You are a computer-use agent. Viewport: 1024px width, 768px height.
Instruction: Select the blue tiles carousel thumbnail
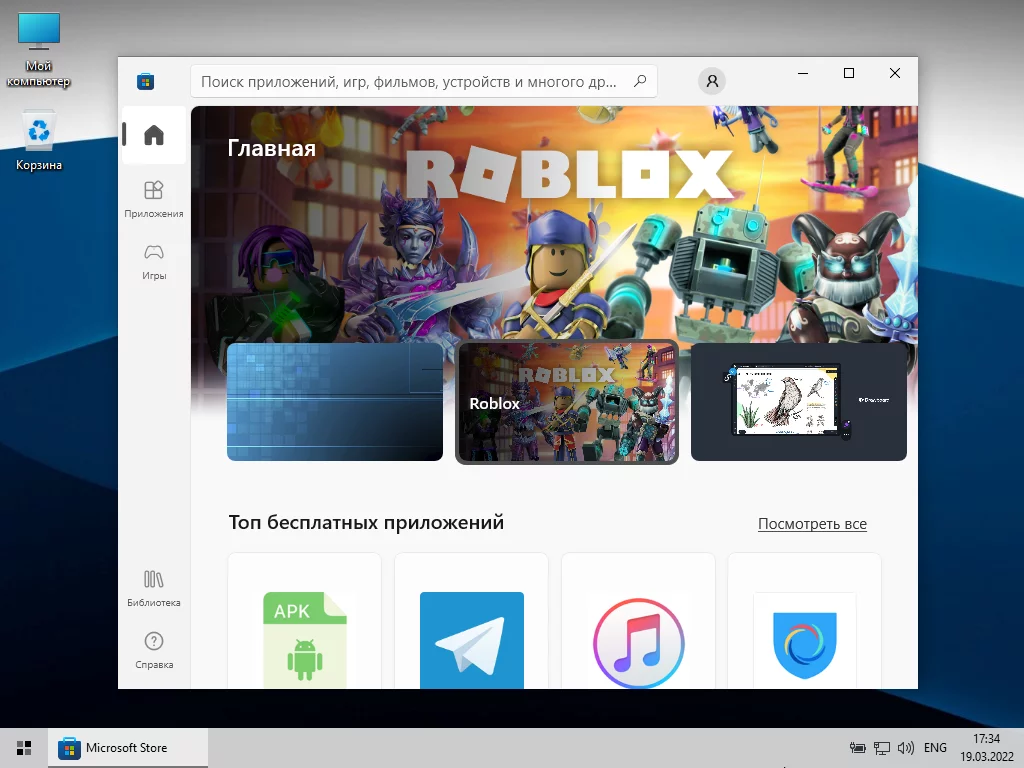(x=335, y=402)
